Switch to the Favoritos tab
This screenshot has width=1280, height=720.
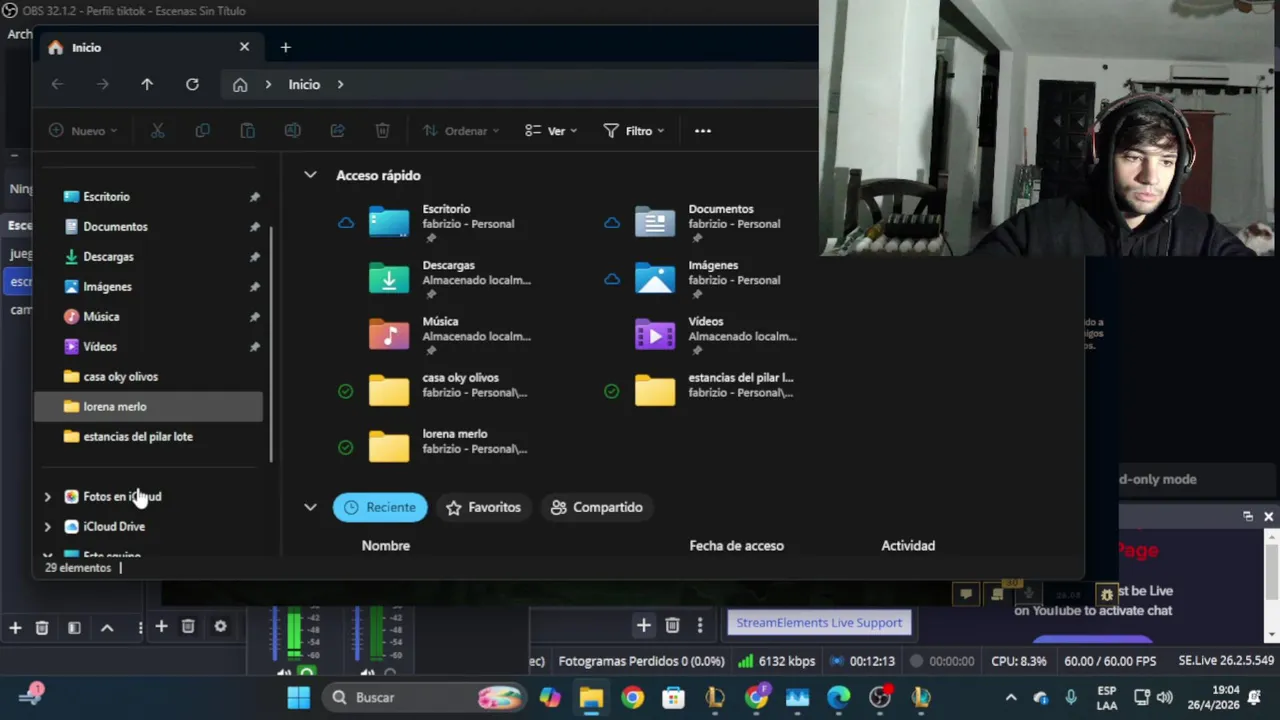pyautogui.click(x=484, y=507)
